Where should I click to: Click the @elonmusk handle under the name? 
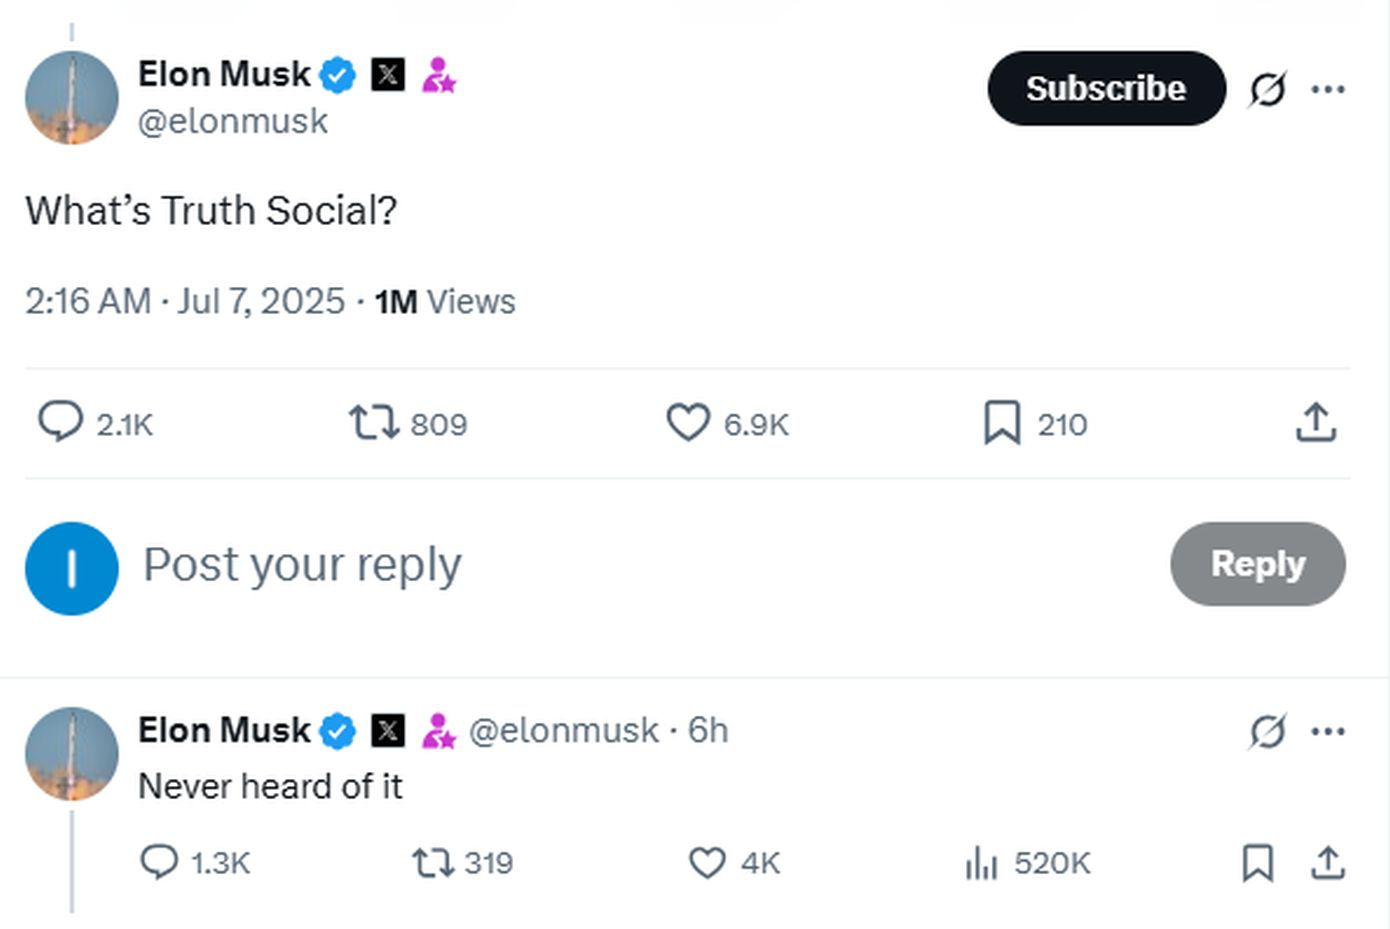(x=233, y=121)
